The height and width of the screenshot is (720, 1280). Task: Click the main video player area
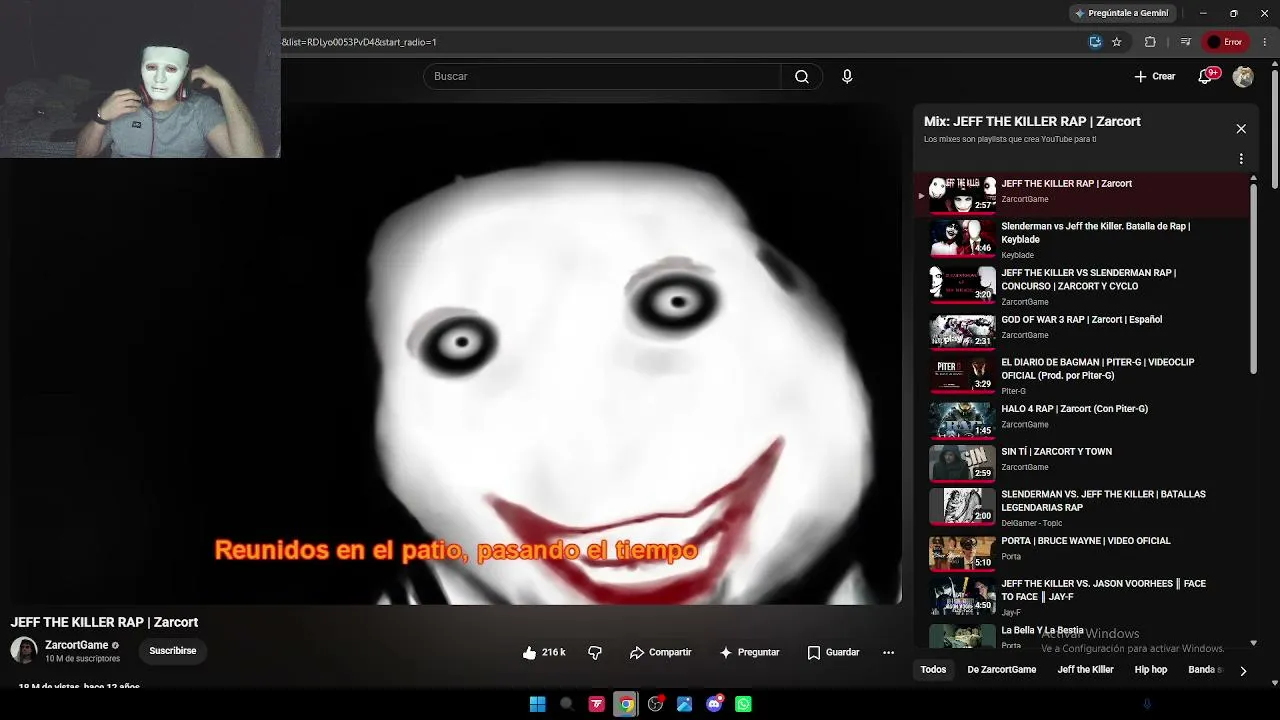(456, 353)
